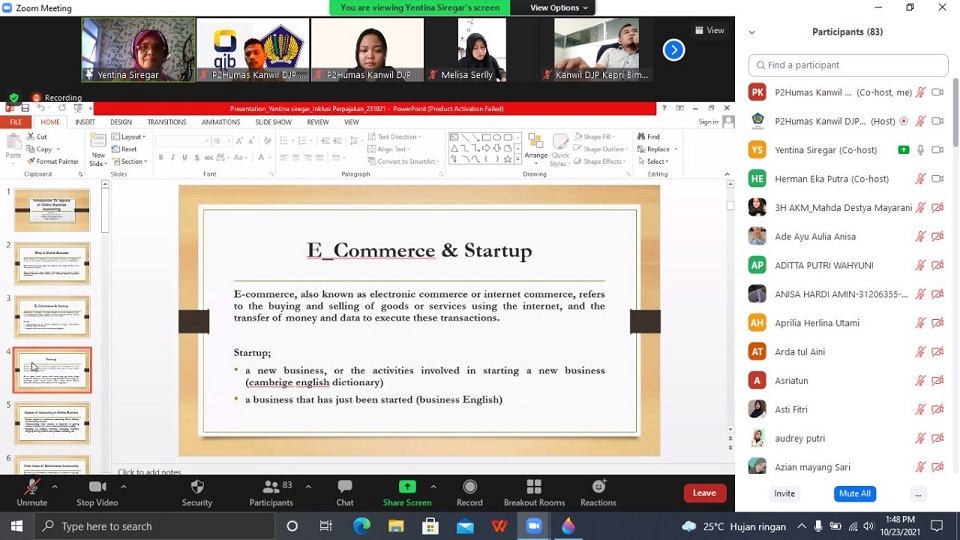Toggle microphone icon for Ade Ayu Aulia Anisa
This screenshot has height=540, width=960.
click(x=920, y=237)
